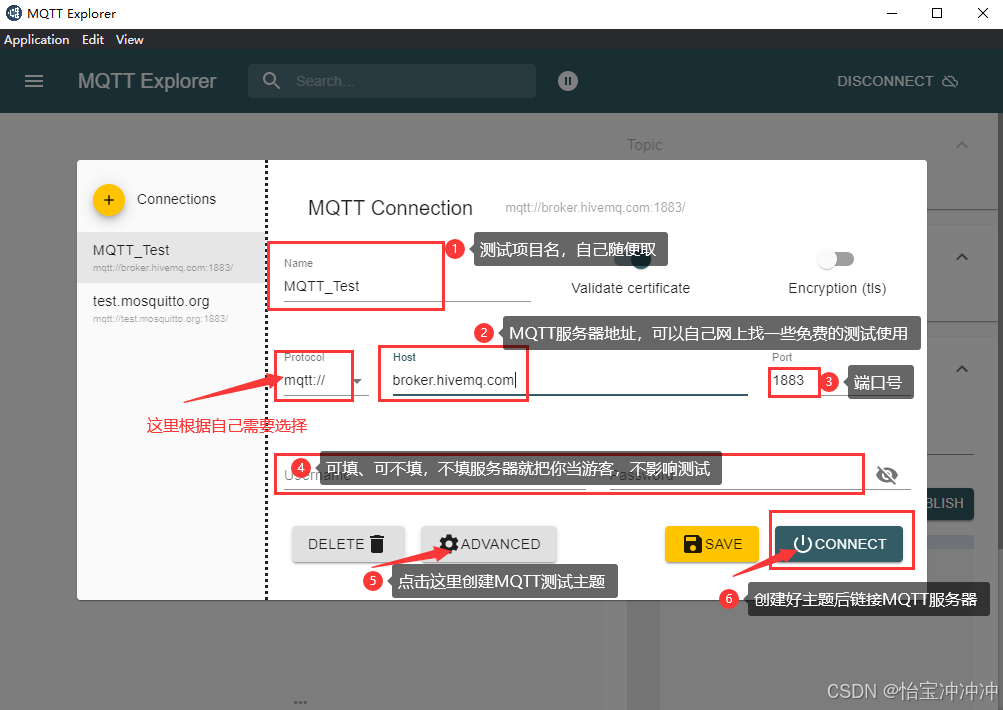This screenshot has width=1003, height=710.
Task: Click the Name input field
Action: click(407, 286)
